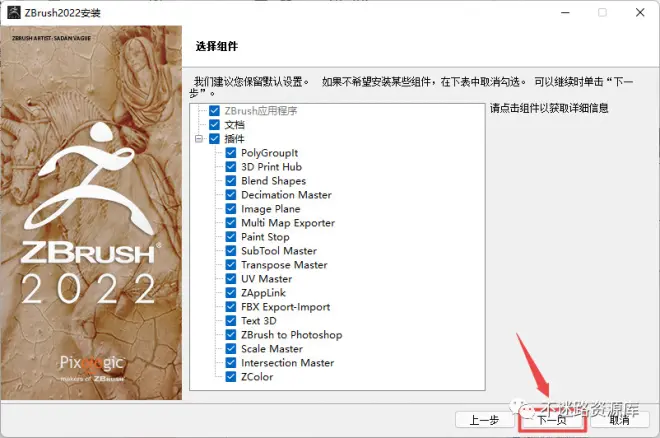This screenshot has height=438, width=660.
Task: Select the Paint Stop label
Action: coord(265,237)
